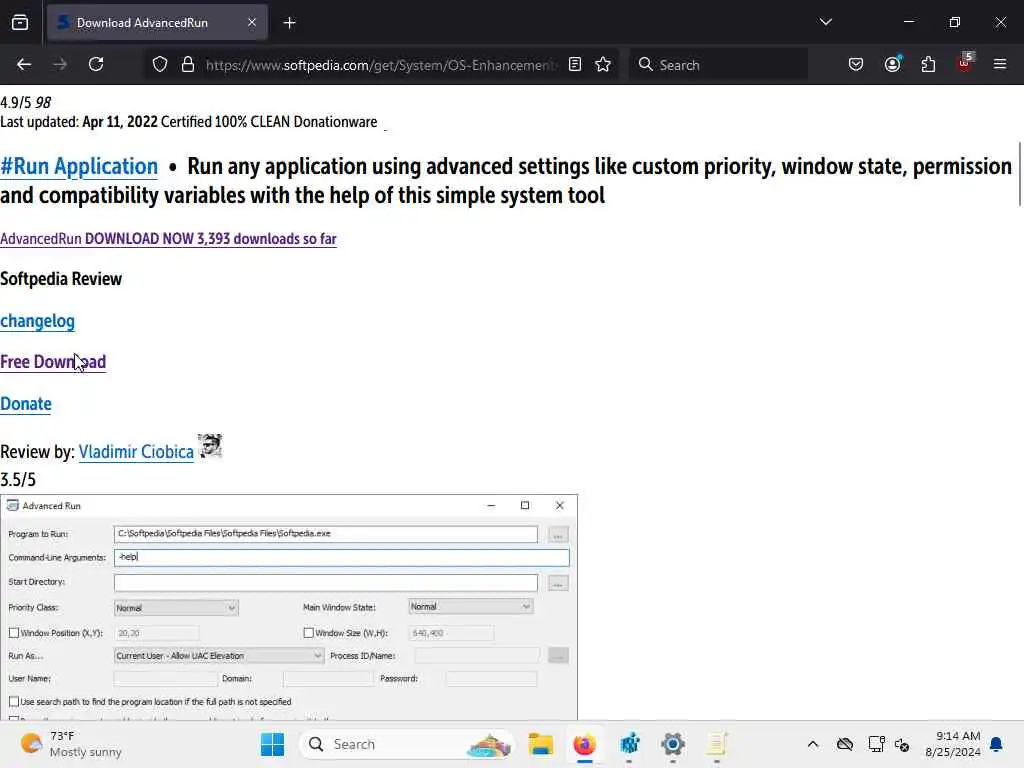Show site security padlock information
This screenshot has height=768, width=1024.
point(188,65)
